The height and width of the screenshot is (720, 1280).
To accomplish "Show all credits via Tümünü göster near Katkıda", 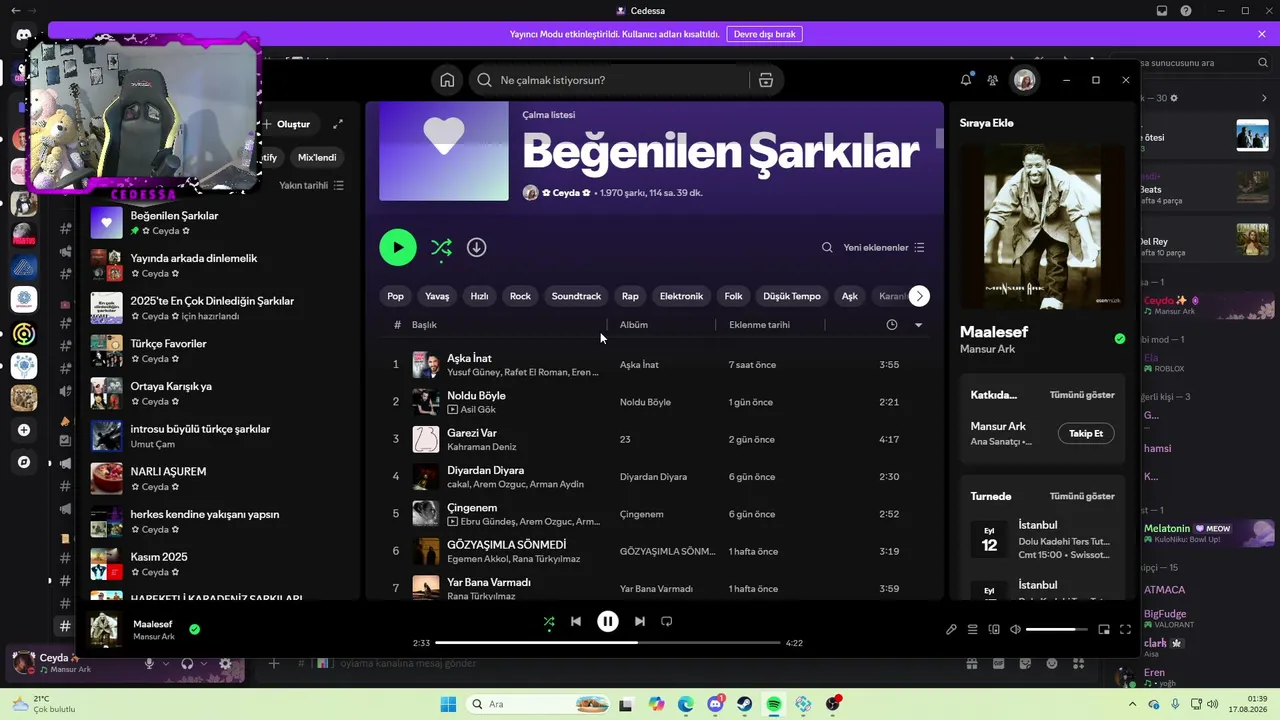I will pos(1082,395).
